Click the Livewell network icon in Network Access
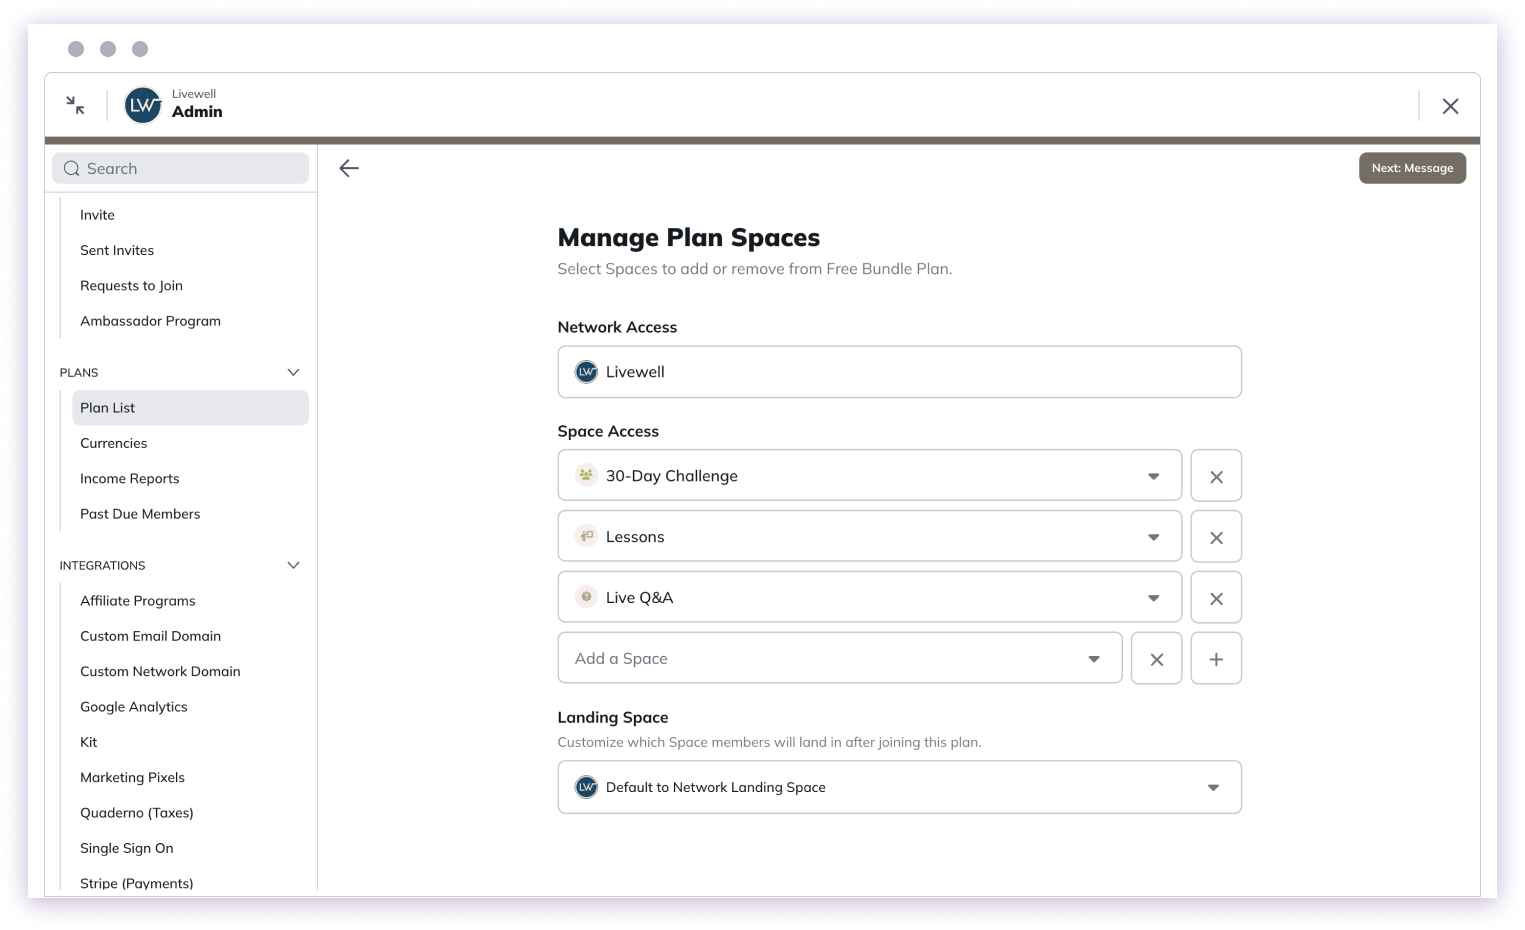Viewport: 1525px width, 930px height. (586, 371)
